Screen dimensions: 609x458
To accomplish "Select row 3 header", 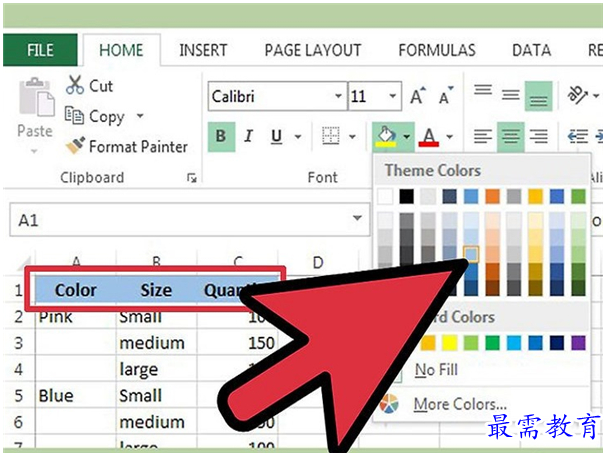I will click(18, 343).
